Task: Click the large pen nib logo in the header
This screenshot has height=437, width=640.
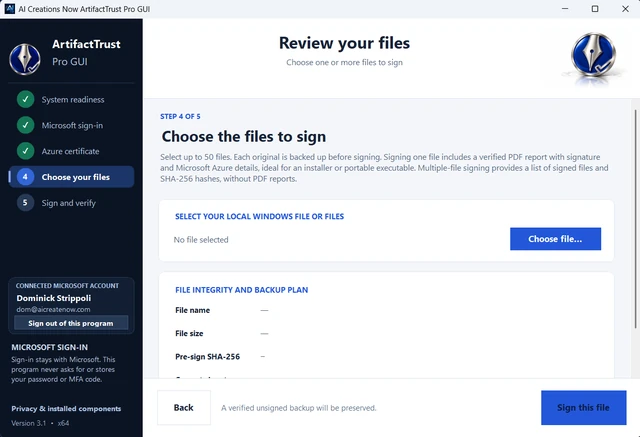Action: (x=593, y=55)
